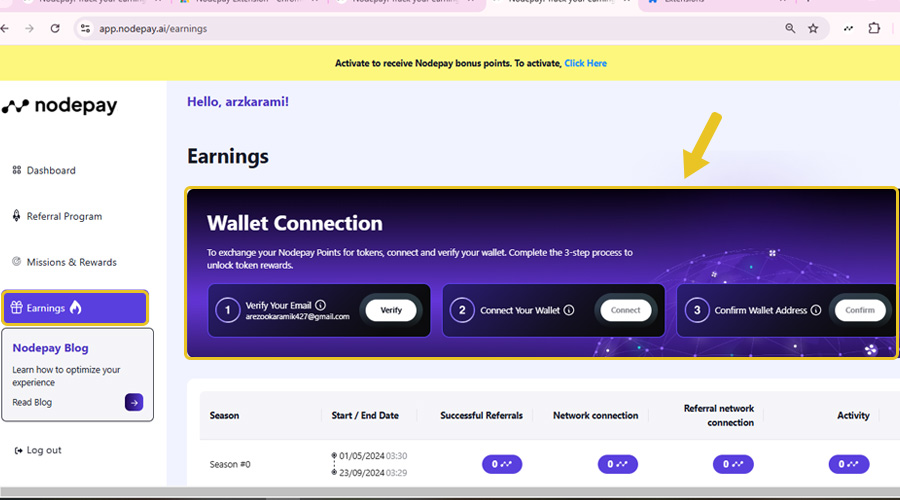
Task: Click step 2 circle in Wallet Connection
Action: click(x=462, y=311)
